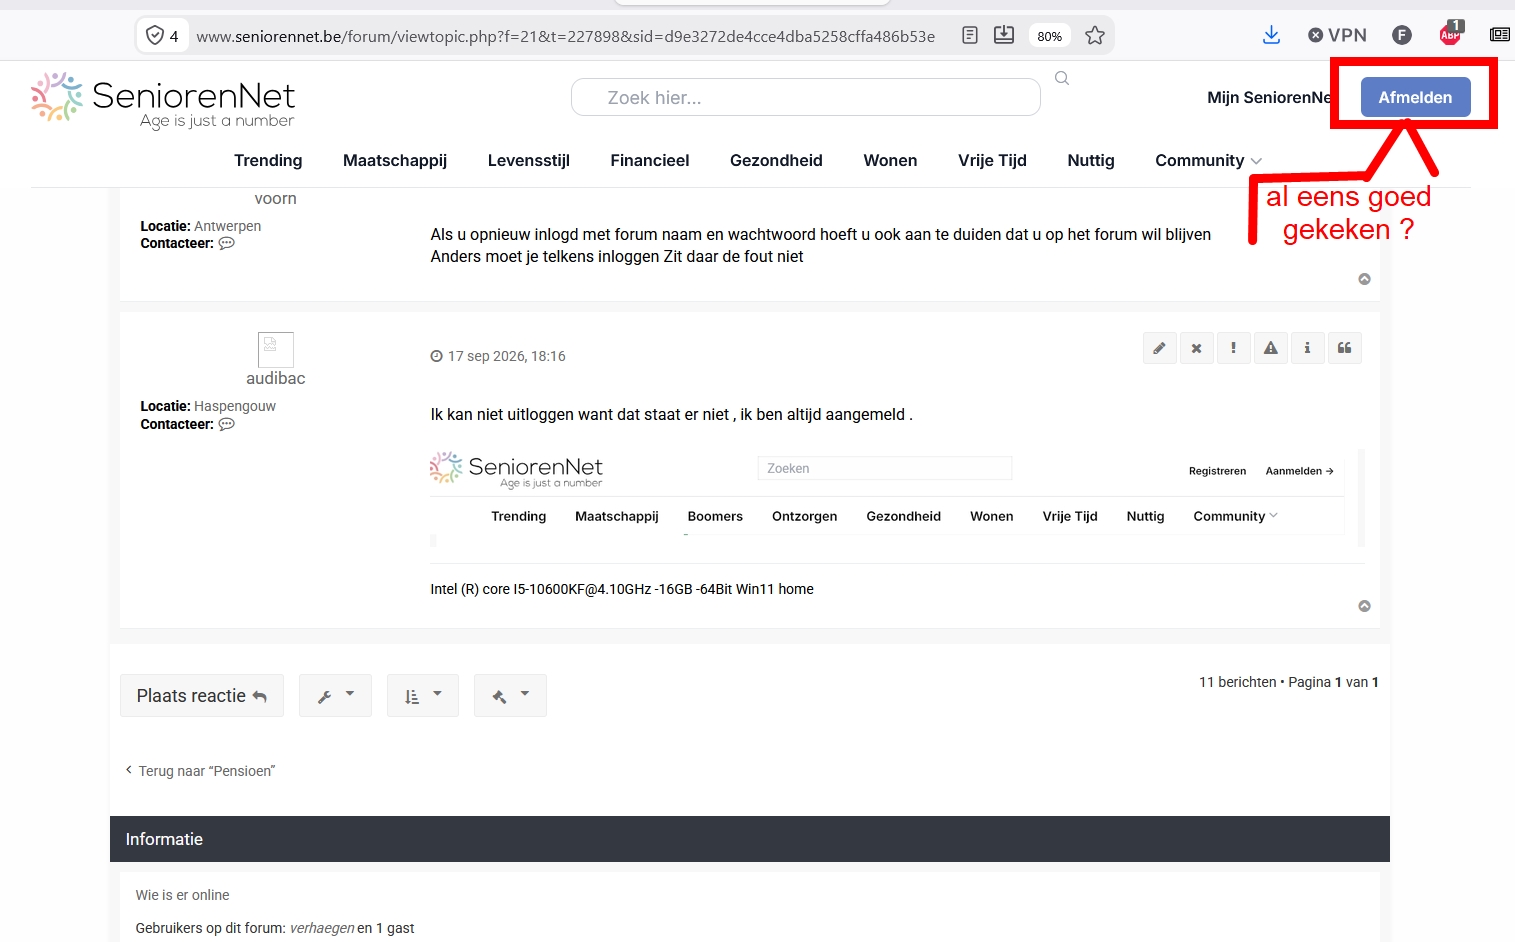This screenshot has width=1515, height=942.
Task: Report the post using exclamation icon
Action: coord(1233,348)
